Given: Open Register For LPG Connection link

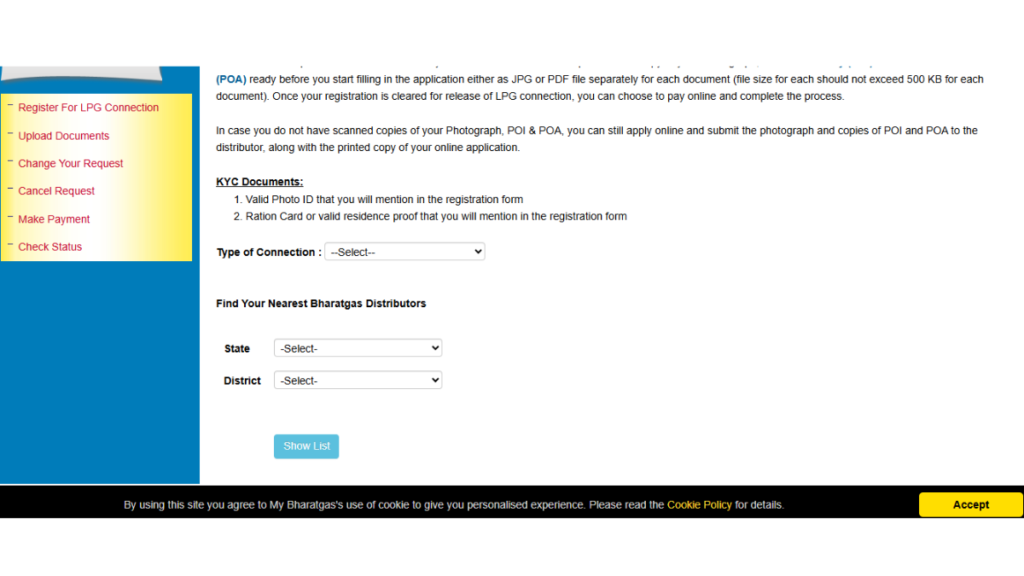Looking at the screenshot, I should tap(88, 108).
